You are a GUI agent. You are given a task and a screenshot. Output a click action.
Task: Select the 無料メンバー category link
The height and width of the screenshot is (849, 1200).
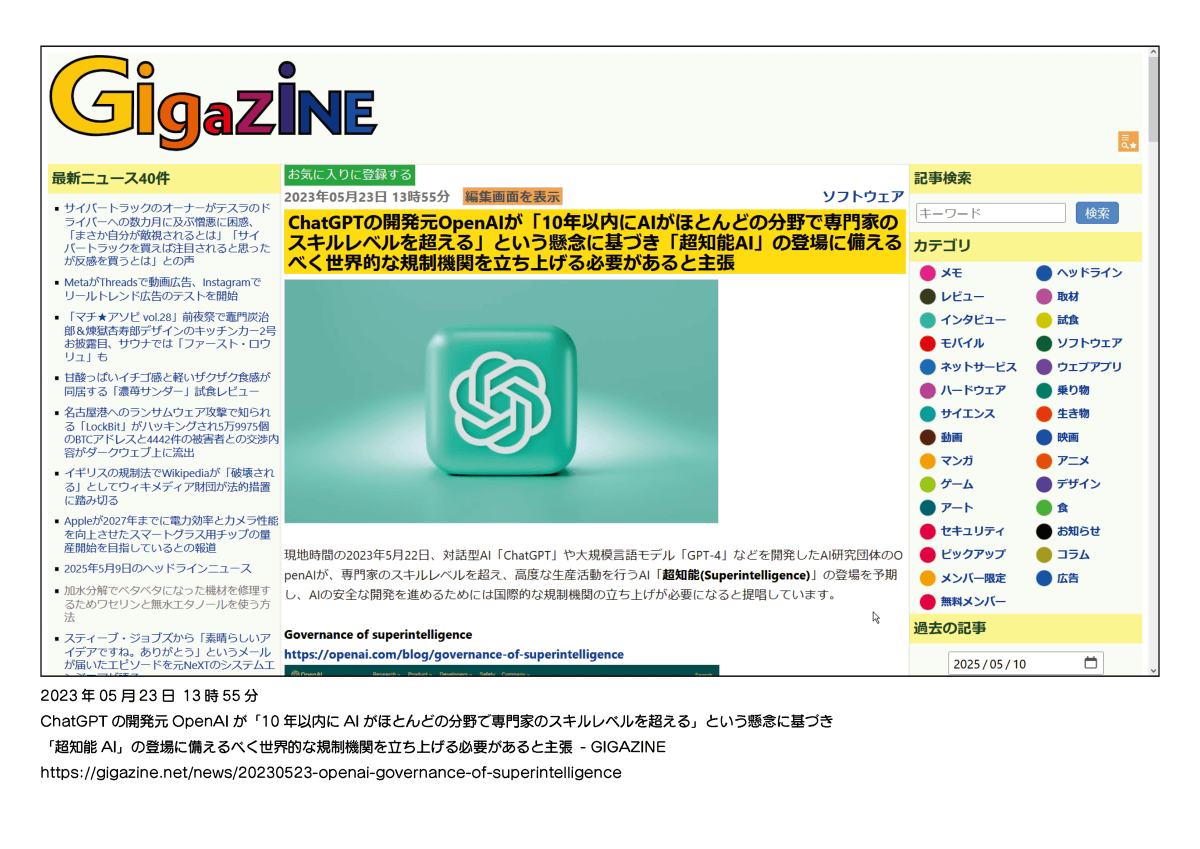pos(973,602)
